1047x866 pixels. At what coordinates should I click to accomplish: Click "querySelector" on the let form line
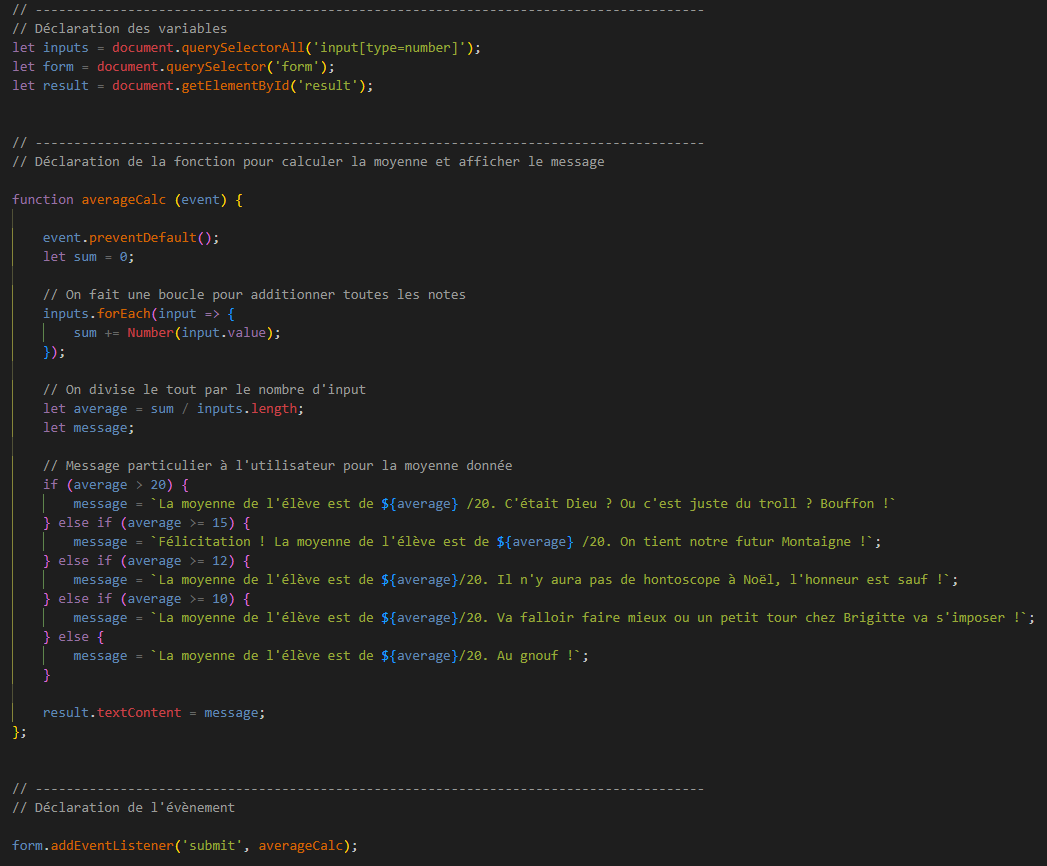pos(216,67)
